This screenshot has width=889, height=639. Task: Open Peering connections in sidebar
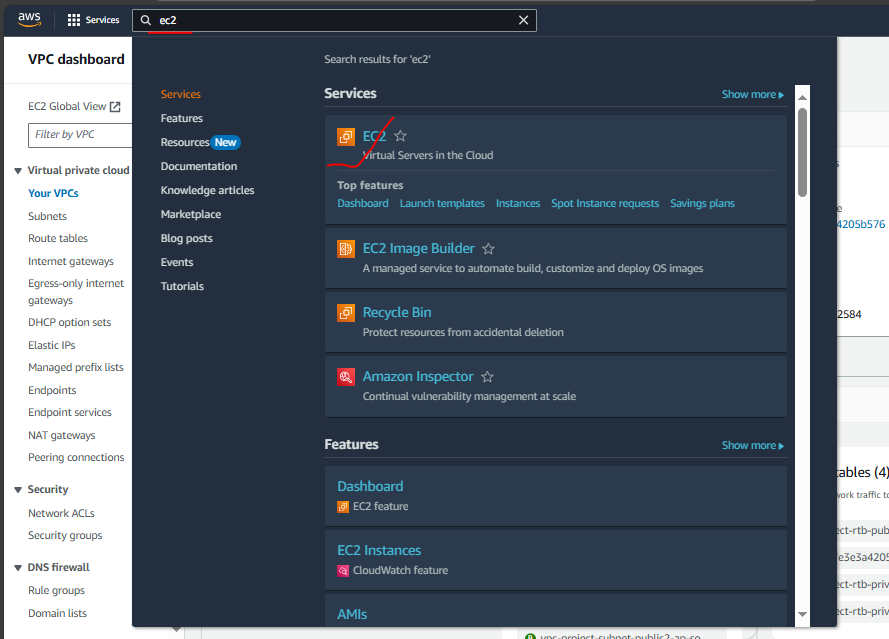point(76,458)
